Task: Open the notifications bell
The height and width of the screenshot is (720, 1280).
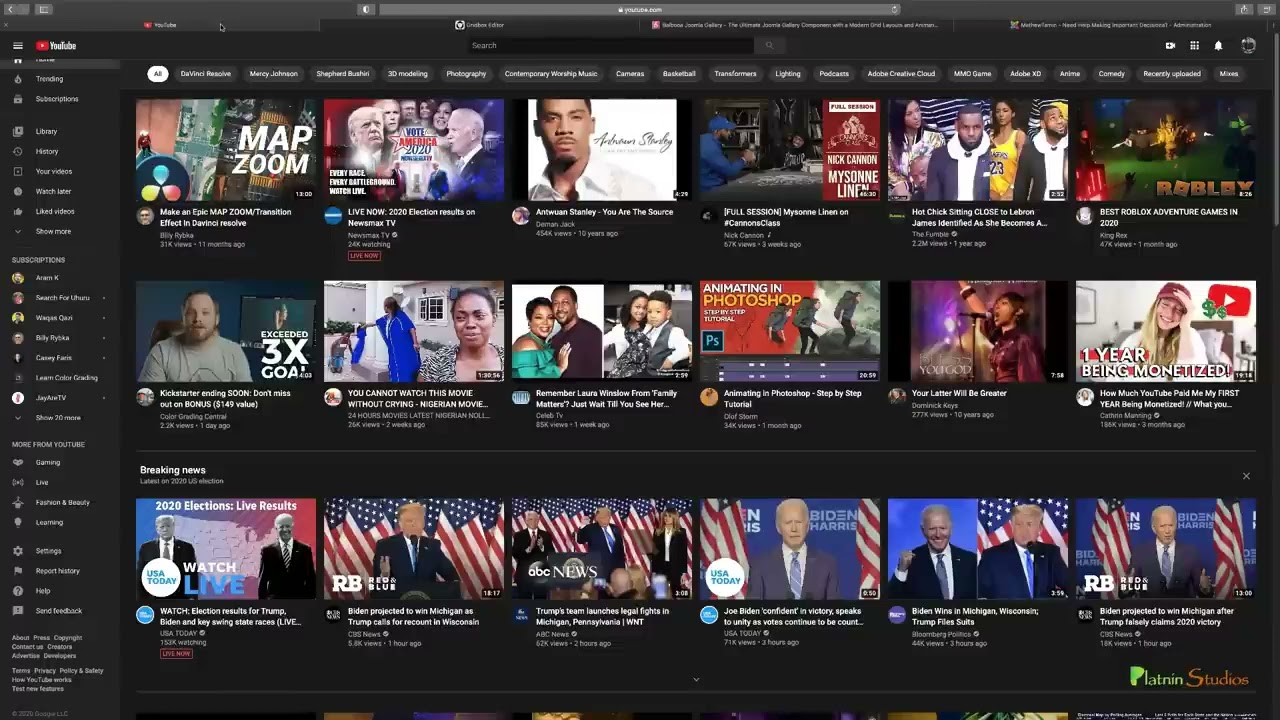Action: pos(1218,46)
